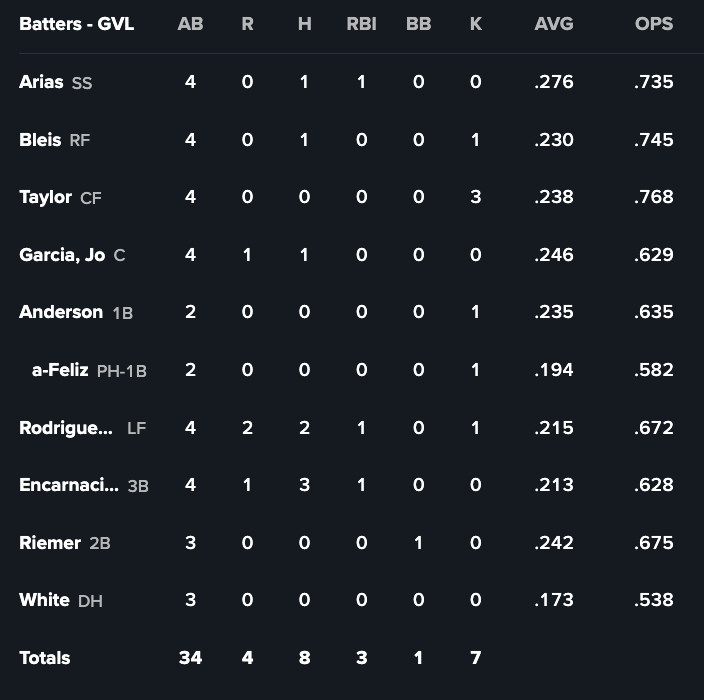The height and width of the screenshot is (700, 704).
Task: Select Taylor in the batters list
Action: pyautogui.click(x=45, y=197)
